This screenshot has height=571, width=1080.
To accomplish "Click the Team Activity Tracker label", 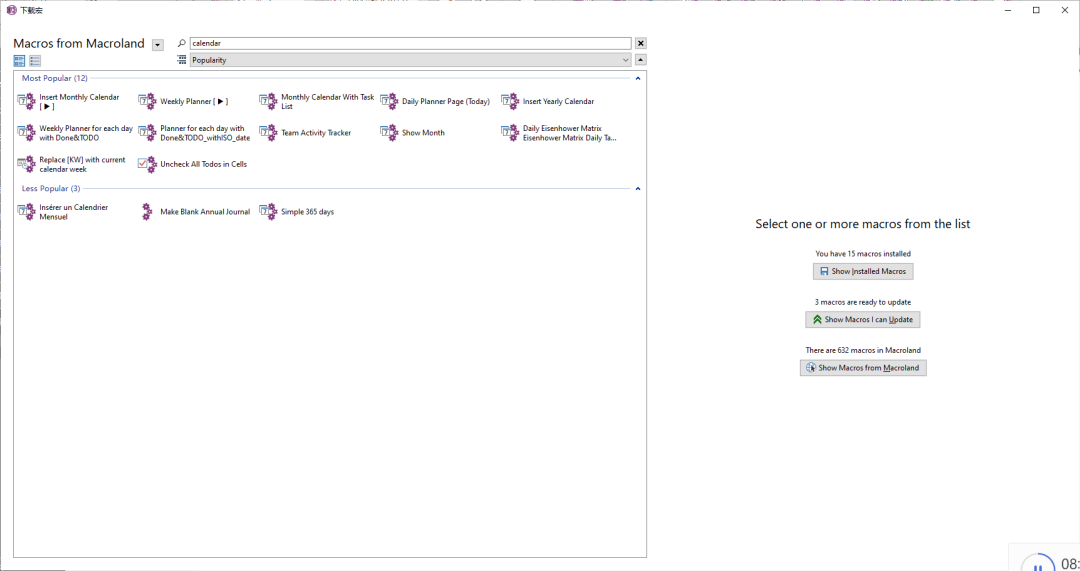I will tap(316, 133).
